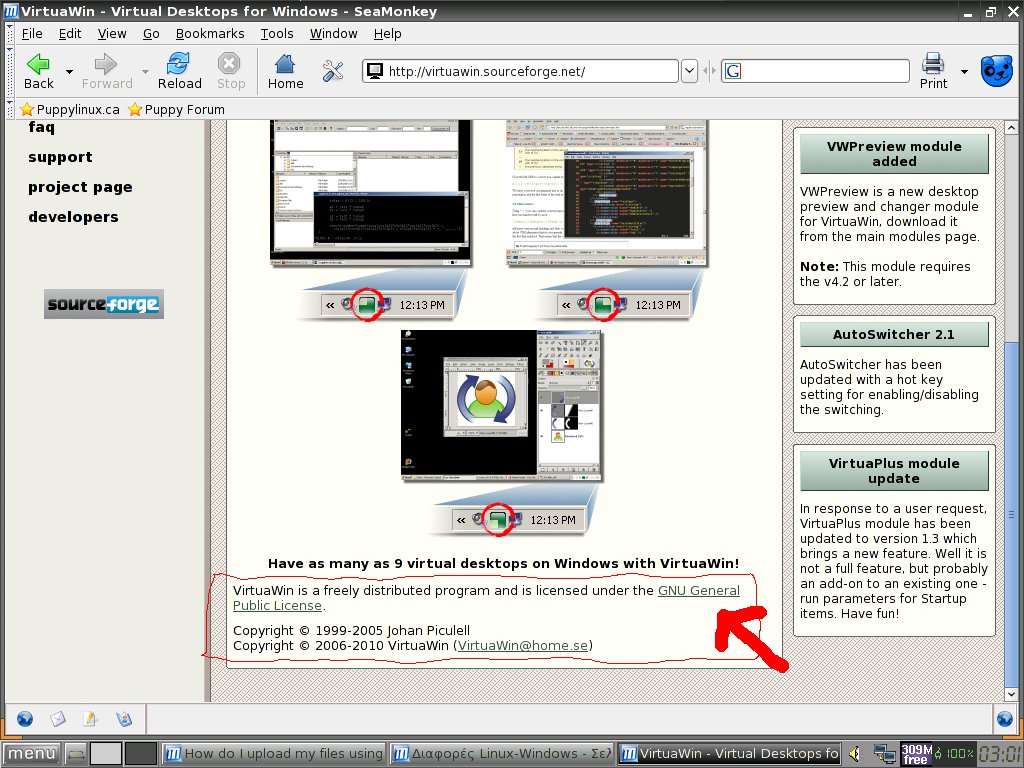Click VWPreview module added heading
The width and height of the screenshot is (1024, 768).
point(894,154)
